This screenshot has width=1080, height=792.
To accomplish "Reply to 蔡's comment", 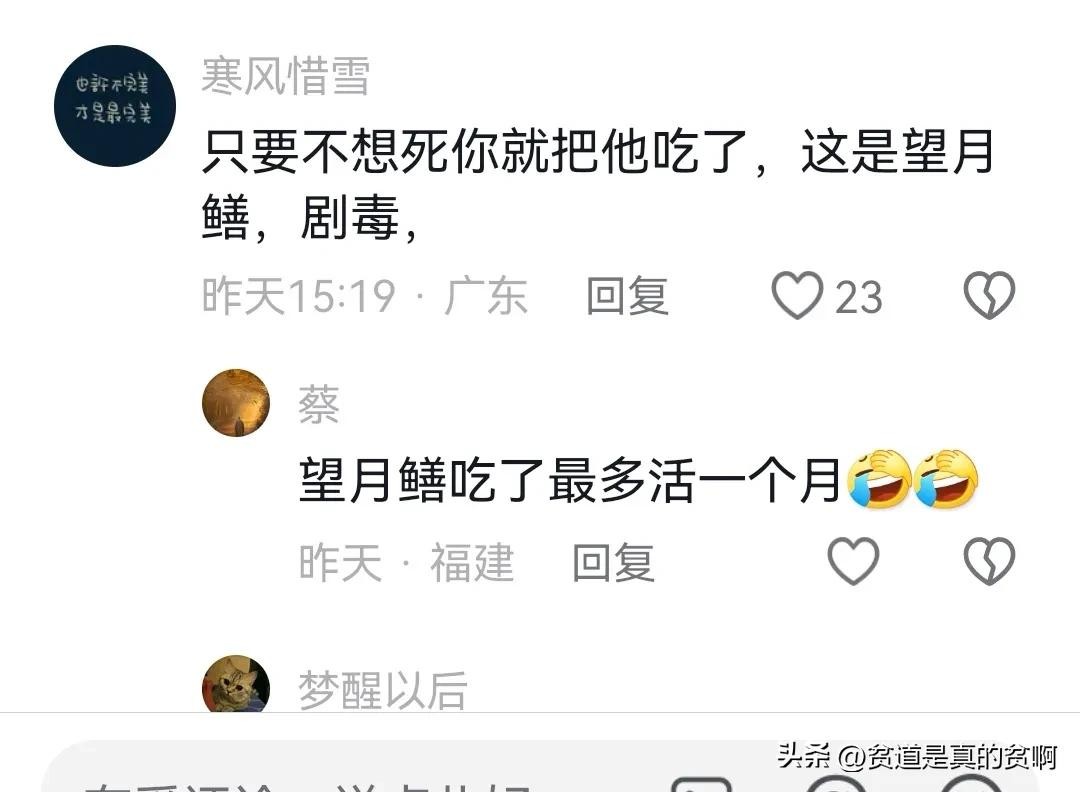I will point(613,562).
